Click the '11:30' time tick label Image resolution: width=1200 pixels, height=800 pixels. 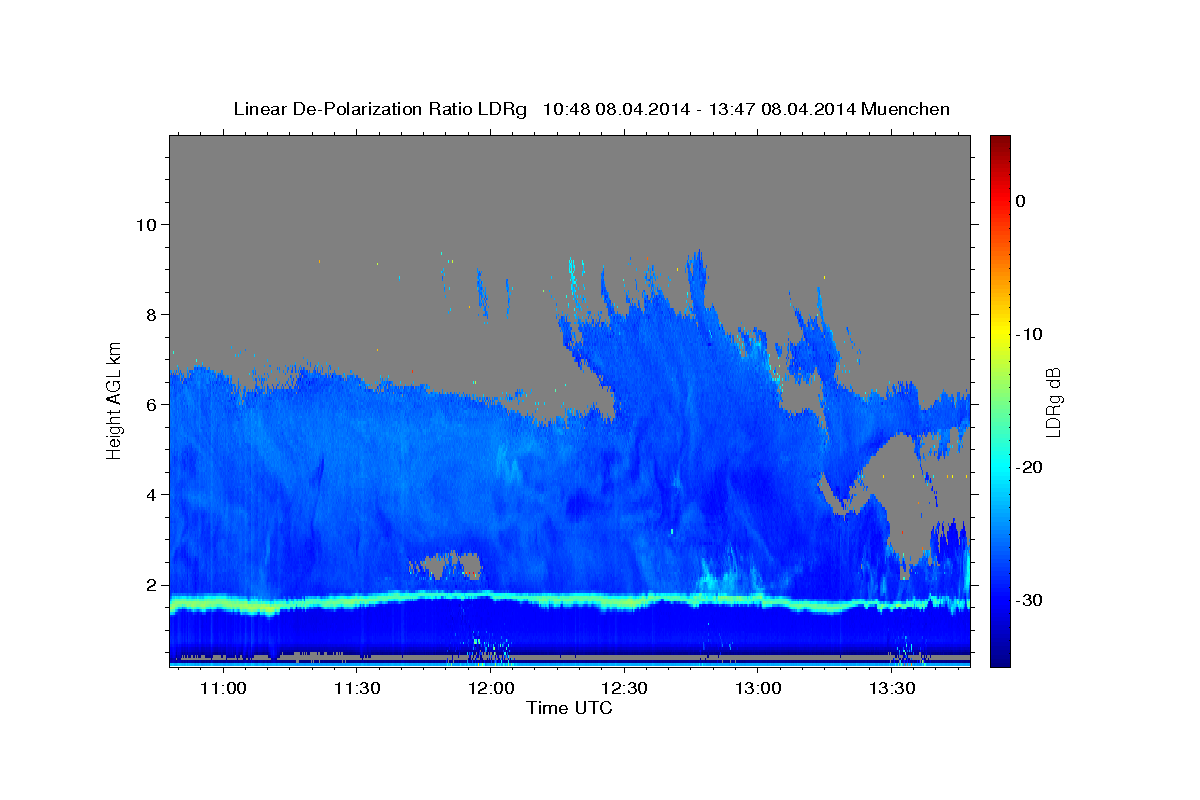[x=357, y=689]
